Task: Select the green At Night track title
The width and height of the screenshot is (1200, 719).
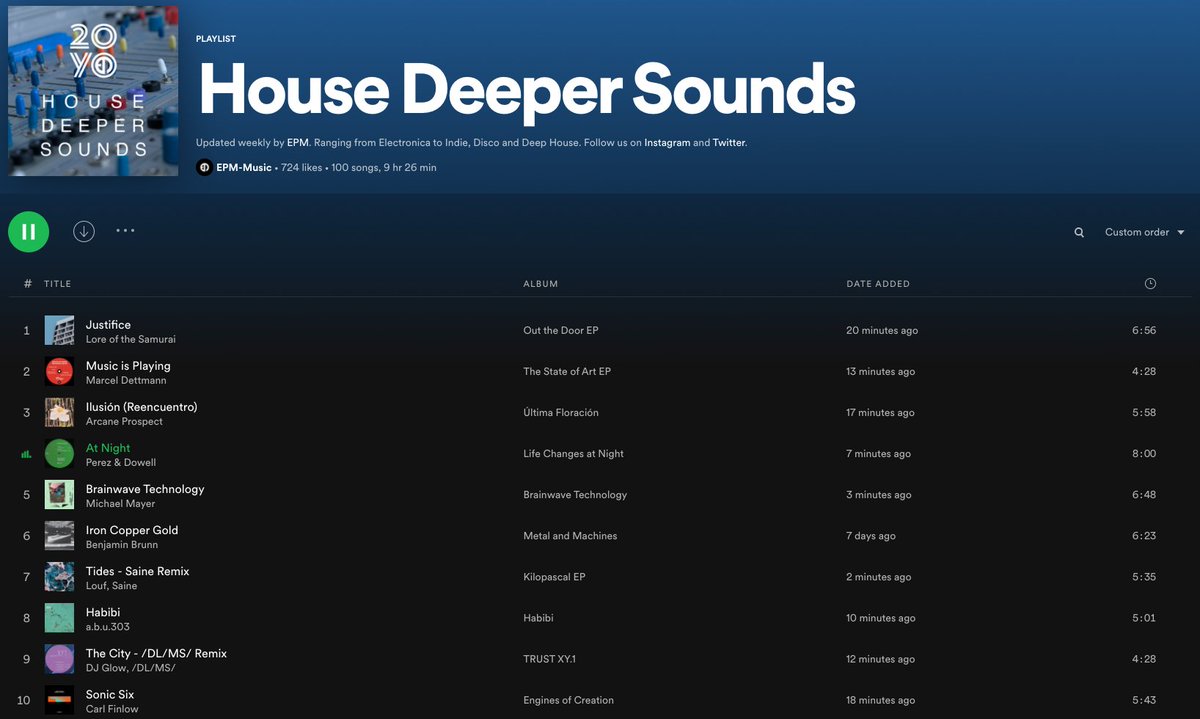Action: pos(108,448)
